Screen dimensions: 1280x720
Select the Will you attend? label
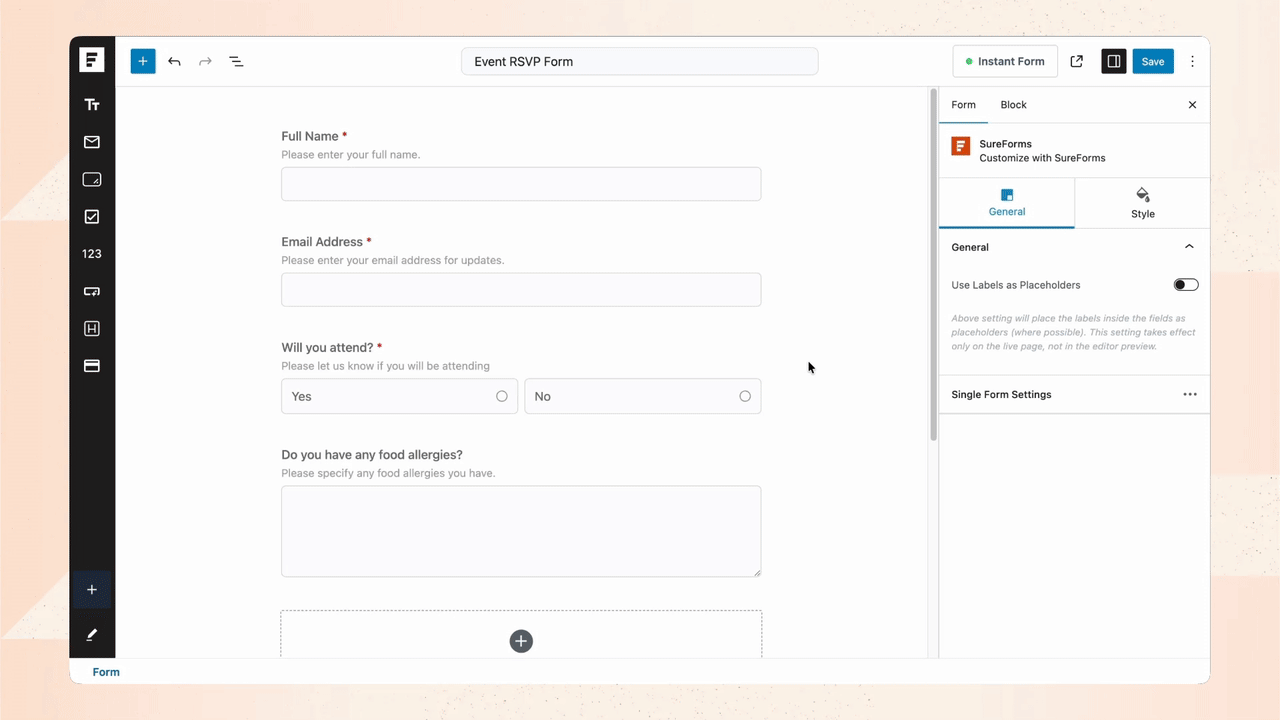[327, 348]
